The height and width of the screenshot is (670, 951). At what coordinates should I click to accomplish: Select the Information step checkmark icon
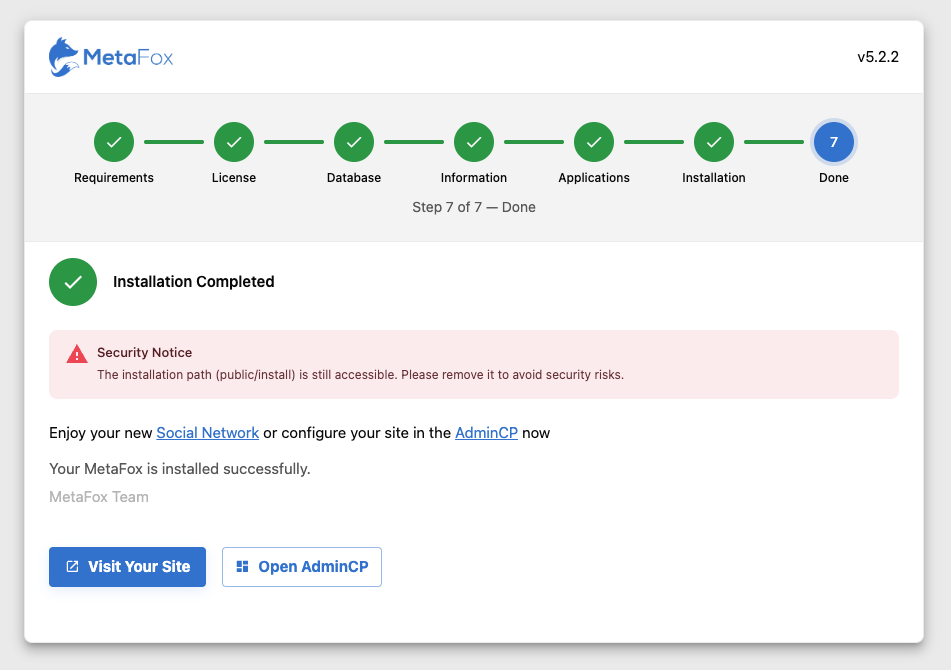click(x=474, y=142)
